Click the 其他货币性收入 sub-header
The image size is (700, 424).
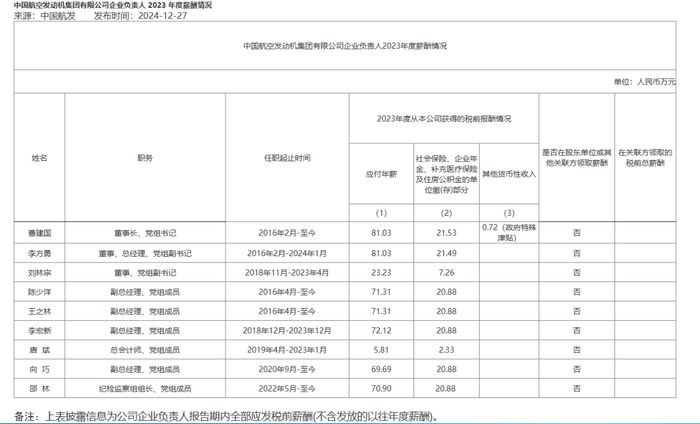point(509,174)
